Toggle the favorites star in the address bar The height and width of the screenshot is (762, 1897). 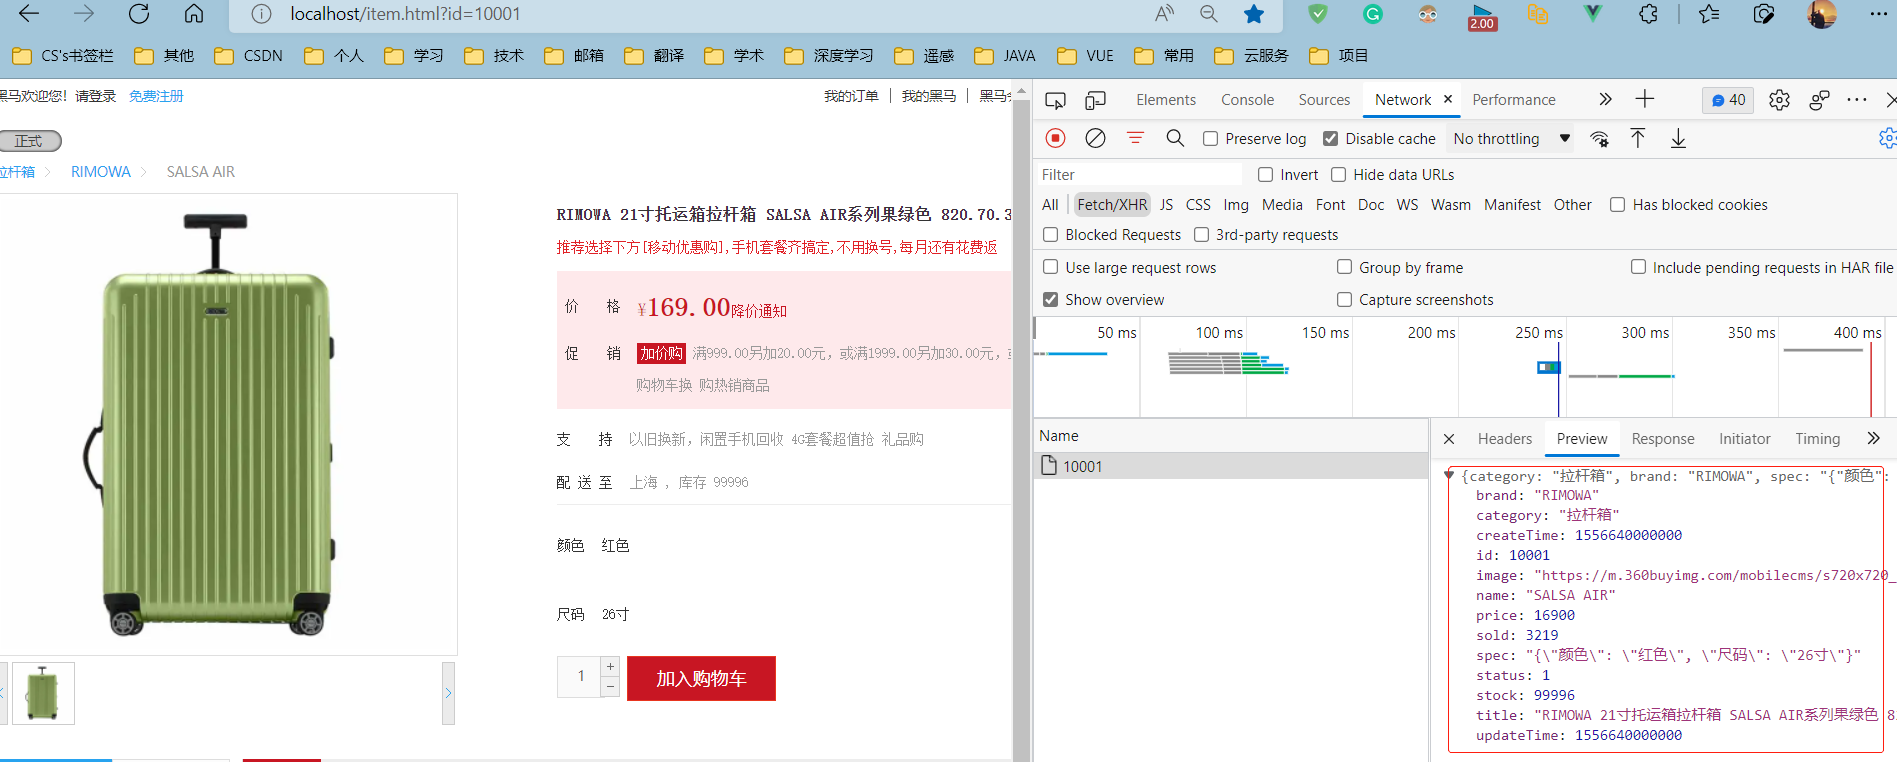1254,14
